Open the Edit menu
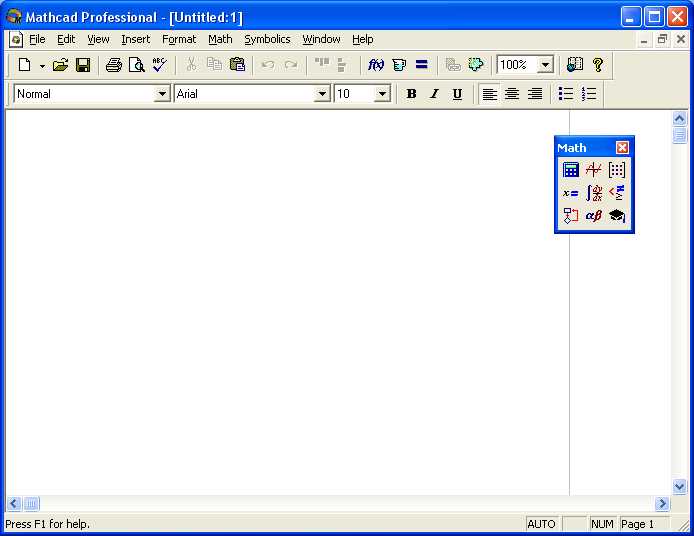The image size is (694, 536). coord(66,39)
